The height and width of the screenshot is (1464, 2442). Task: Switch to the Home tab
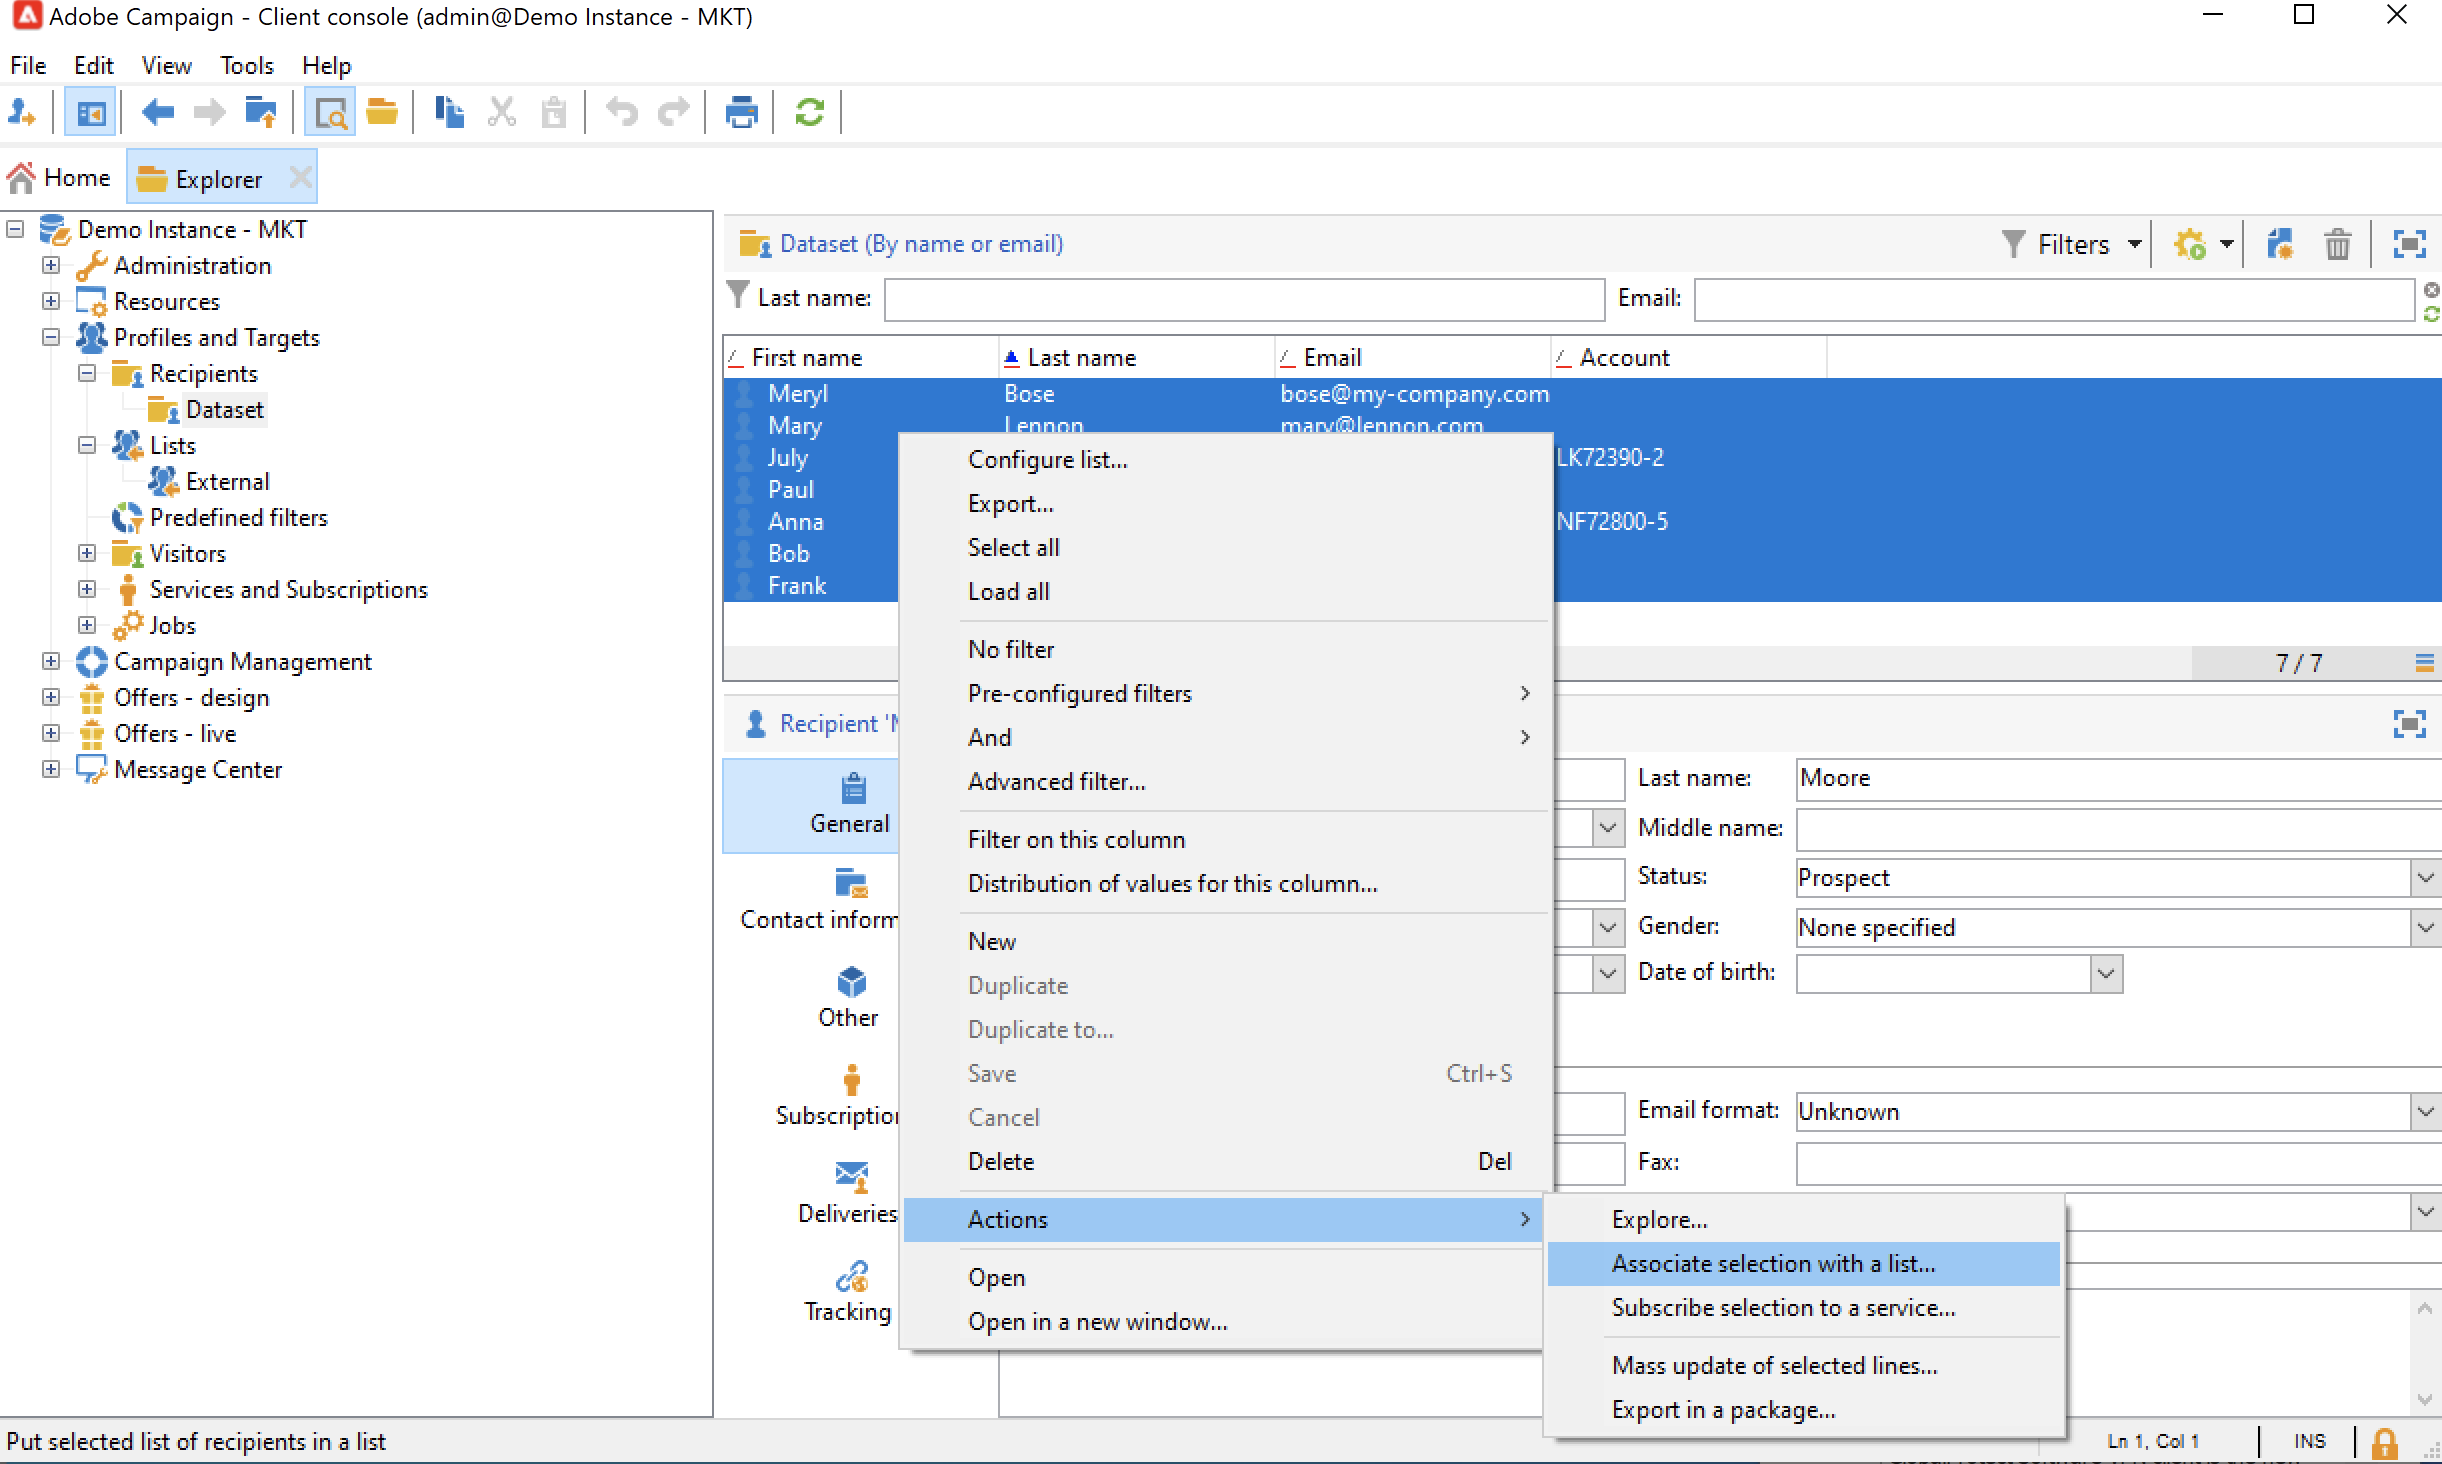coord(60,178)
